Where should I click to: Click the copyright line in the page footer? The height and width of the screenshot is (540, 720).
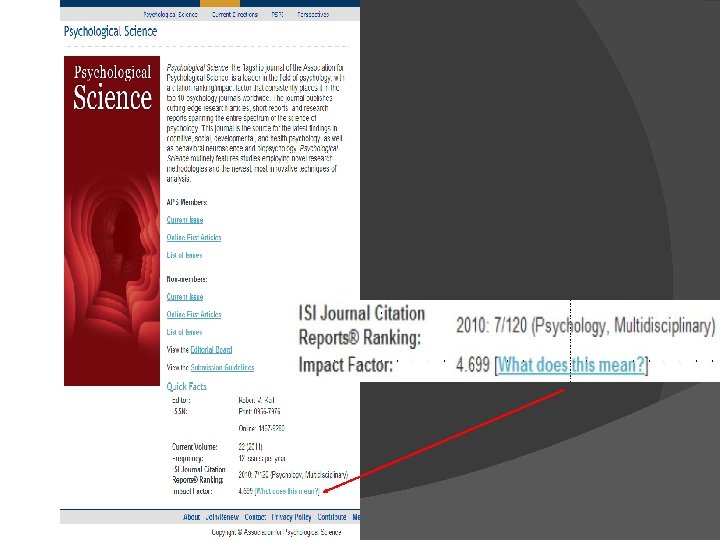tap(276, 532)
